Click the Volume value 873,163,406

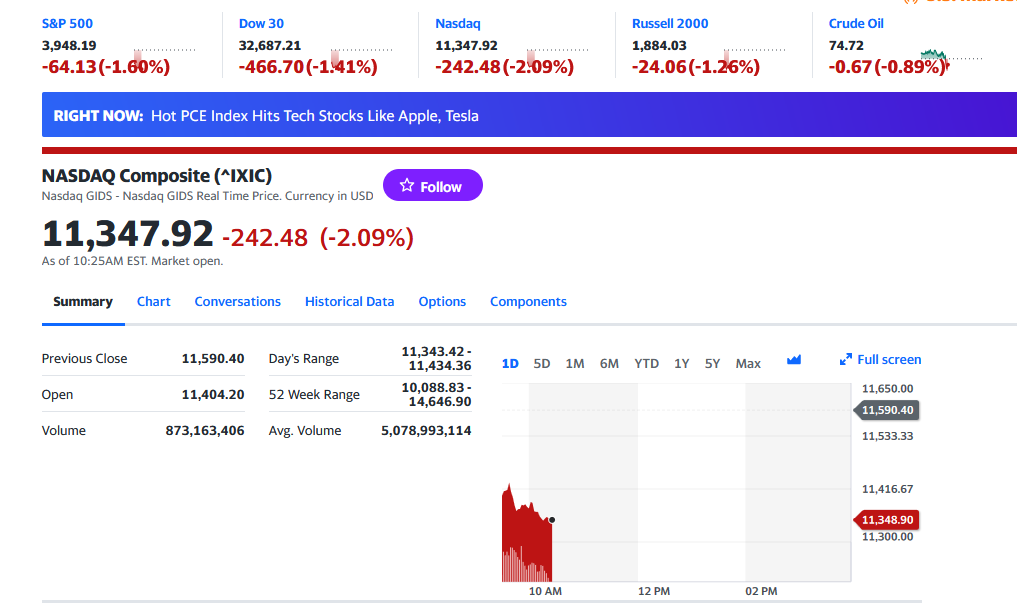click(x=205, y=431)
